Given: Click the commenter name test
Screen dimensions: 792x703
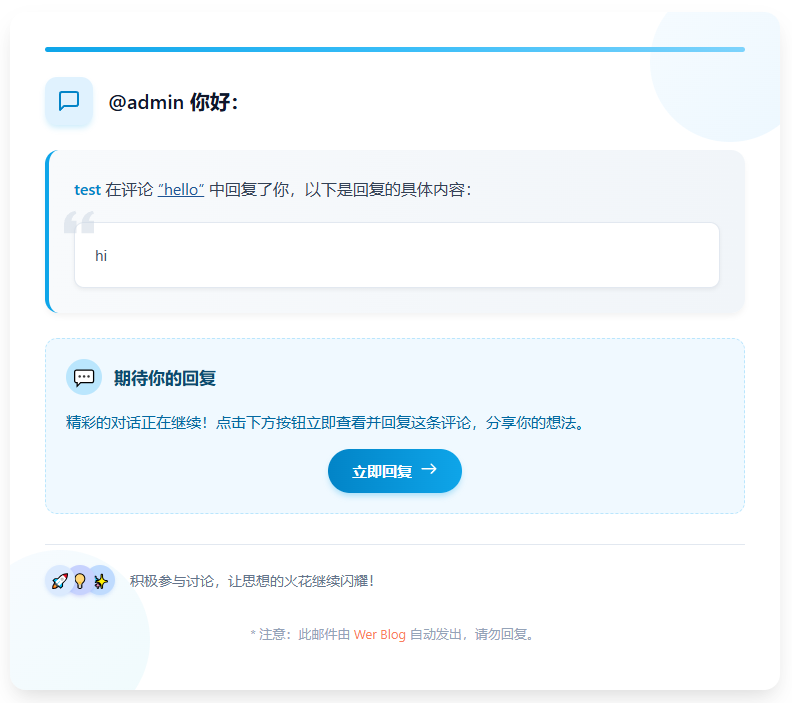Looking at the screenshot, I should pyautogui.click(x=87, y=190).
